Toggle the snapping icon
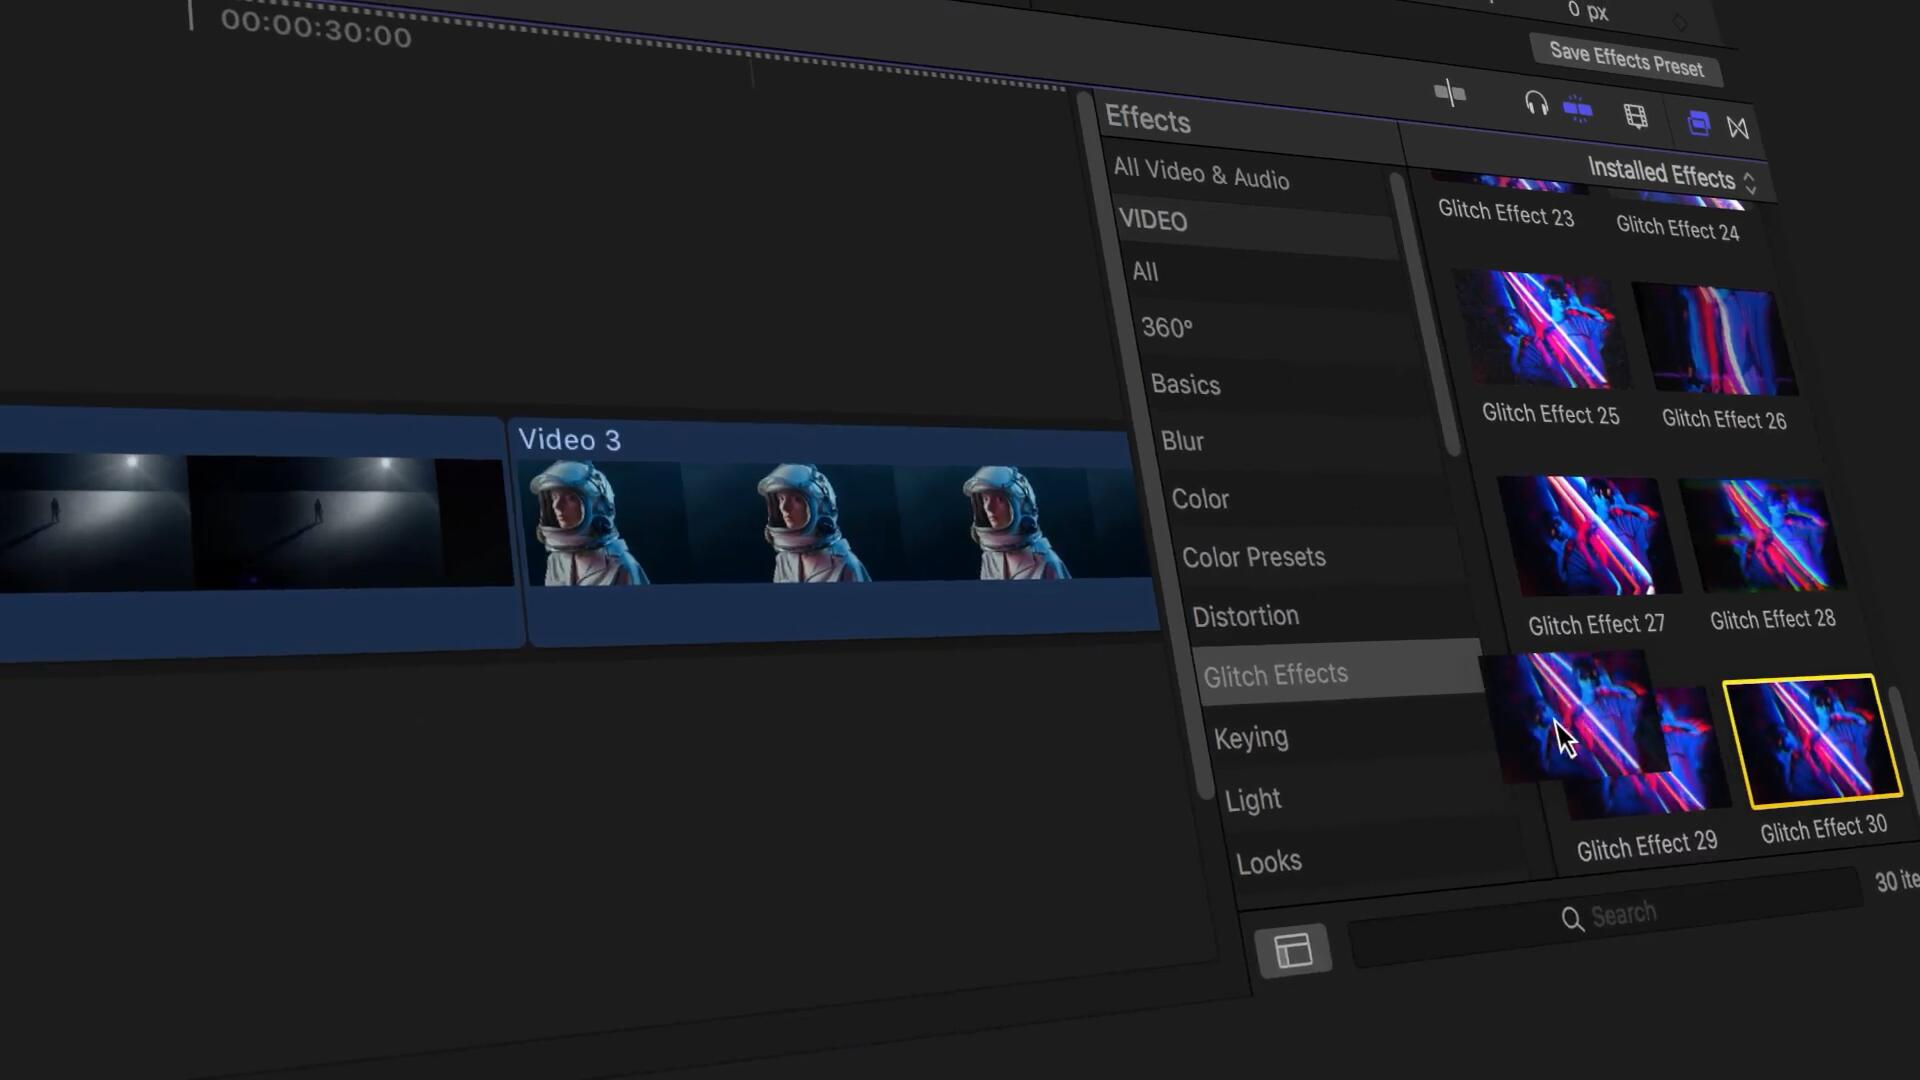Screen dimensions: 1920x1080 (x=1578, y=109)
